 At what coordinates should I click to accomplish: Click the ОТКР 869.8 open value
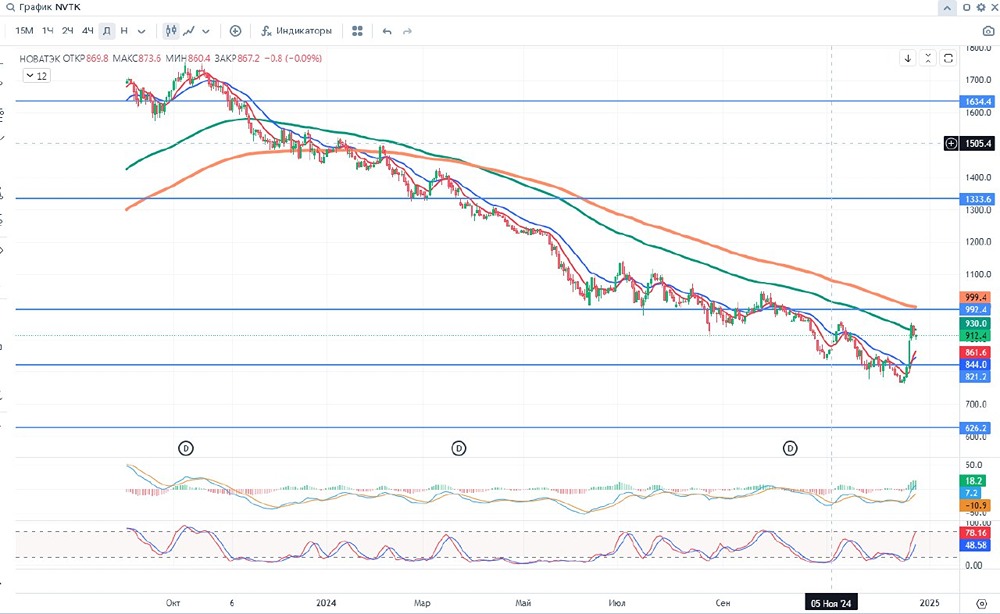tap(86, 58)
